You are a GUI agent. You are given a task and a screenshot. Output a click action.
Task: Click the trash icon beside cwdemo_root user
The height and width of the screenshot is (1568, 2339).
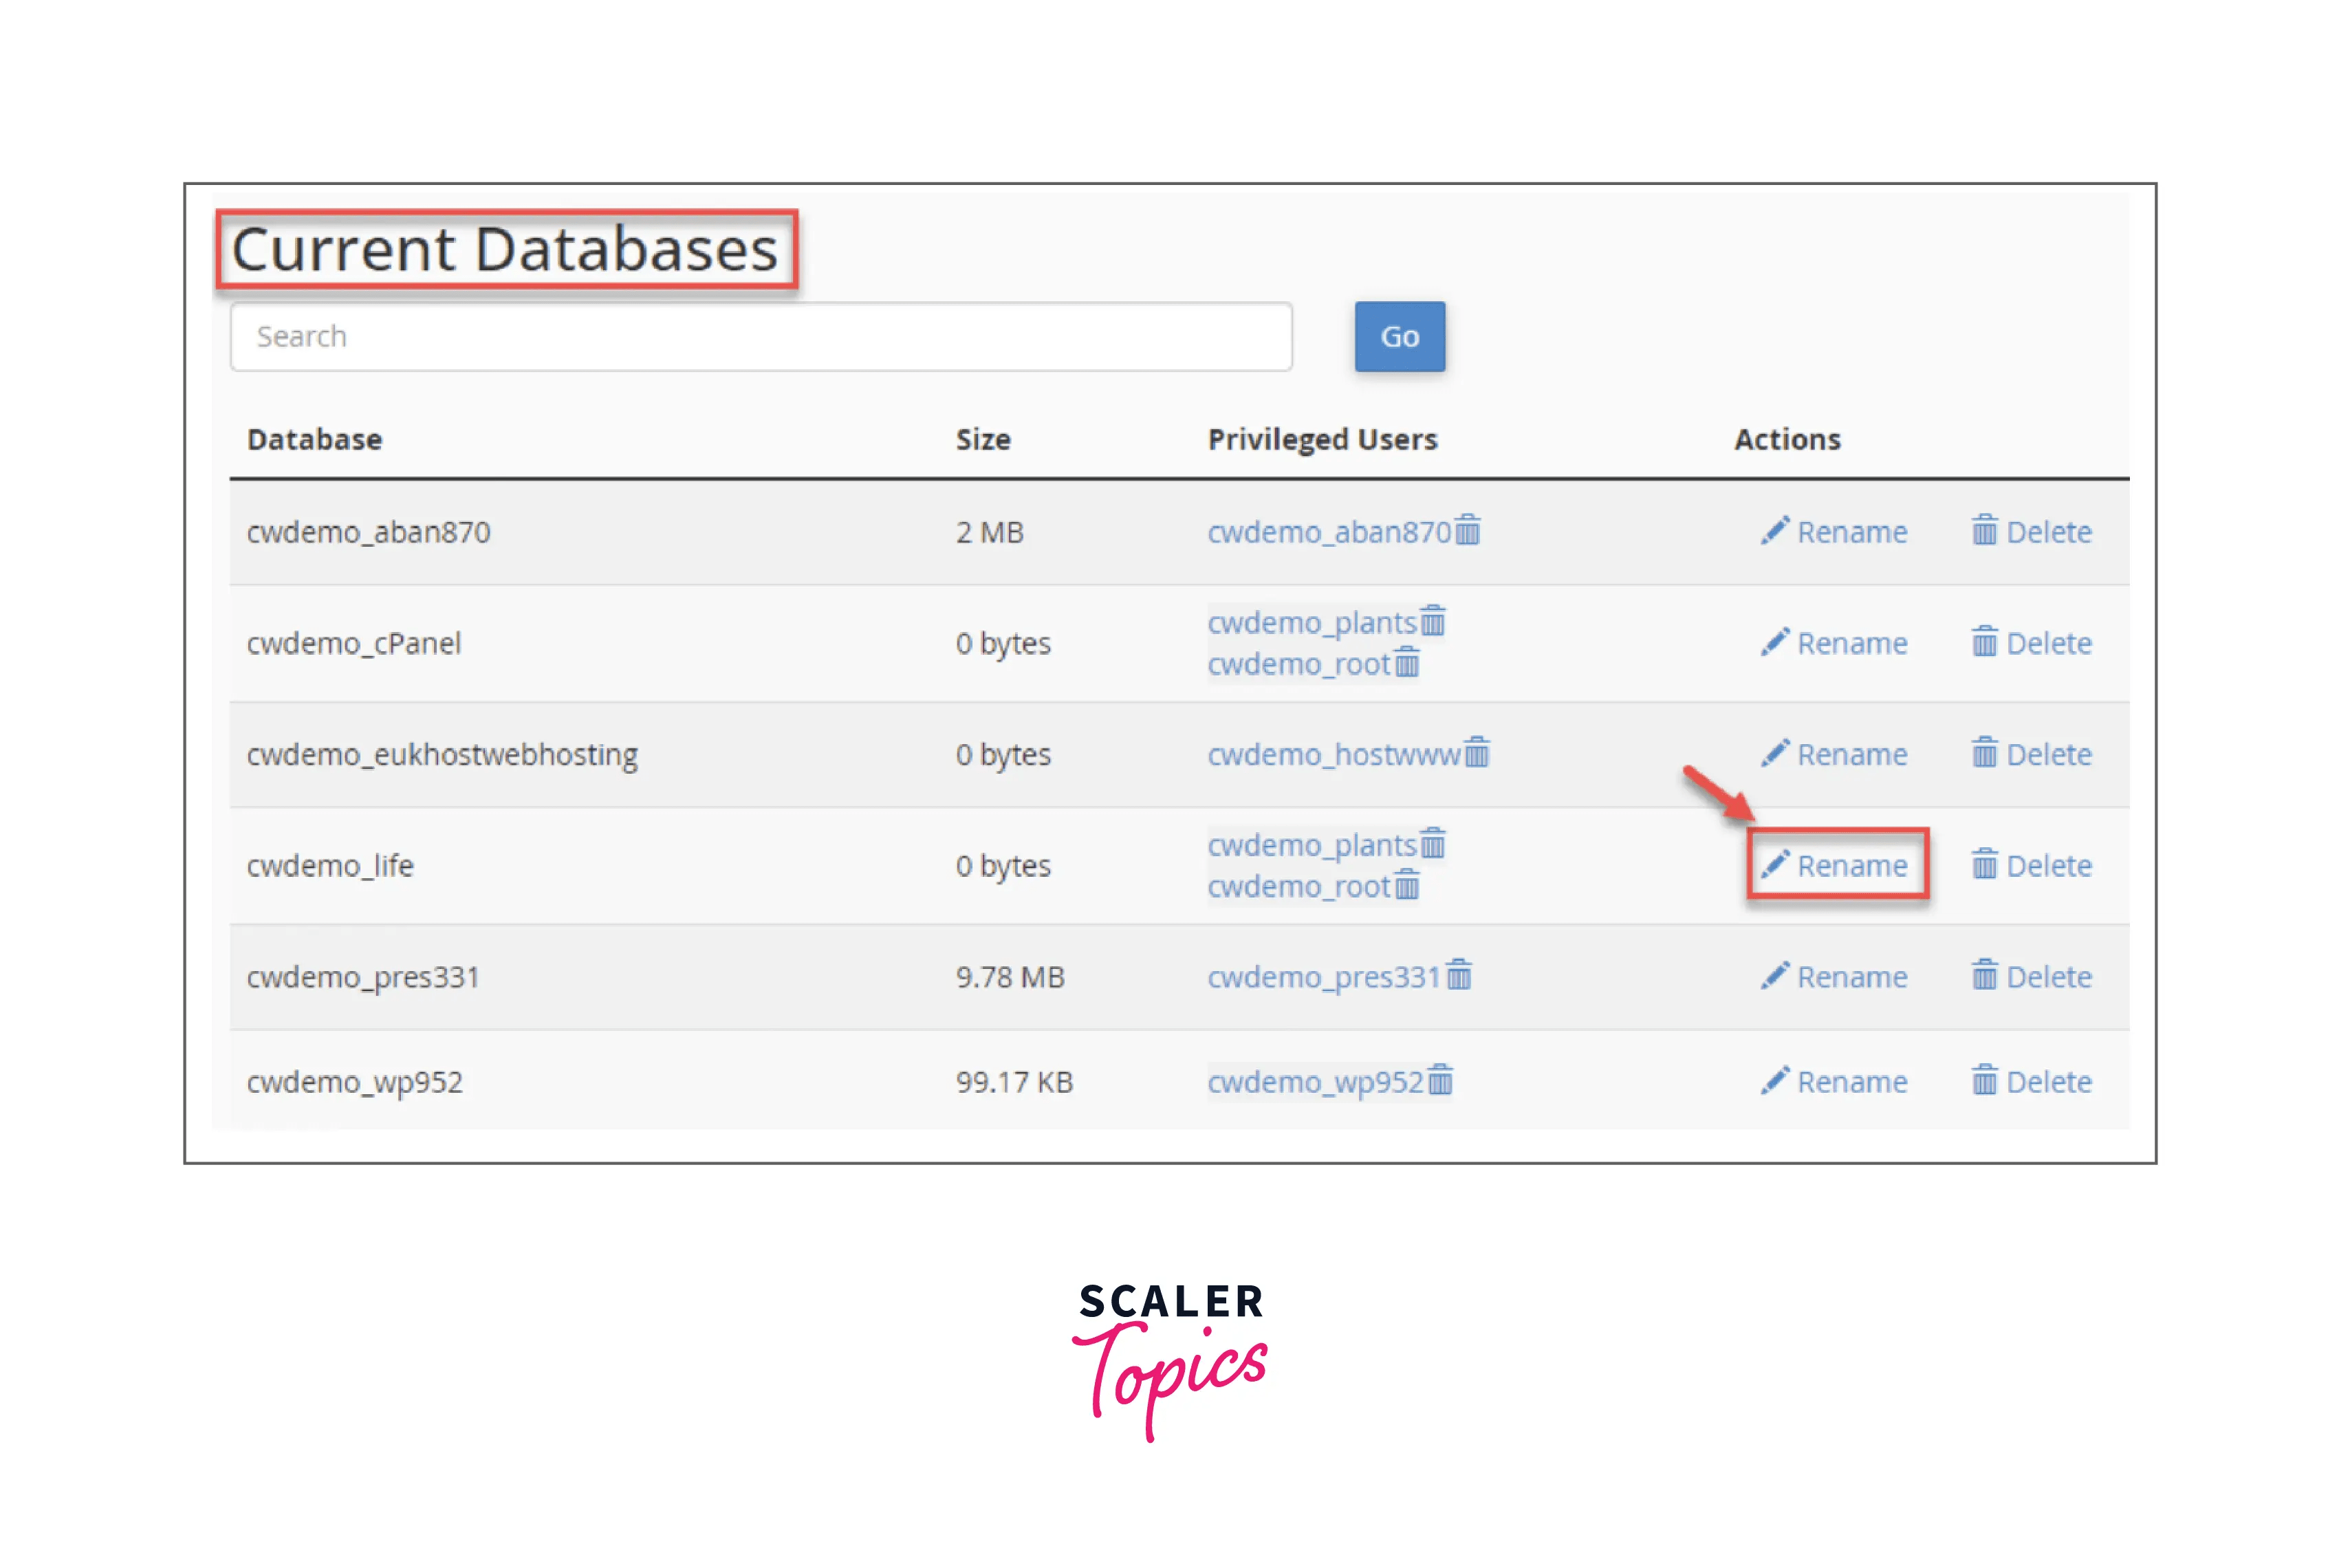pos(1408,663)
